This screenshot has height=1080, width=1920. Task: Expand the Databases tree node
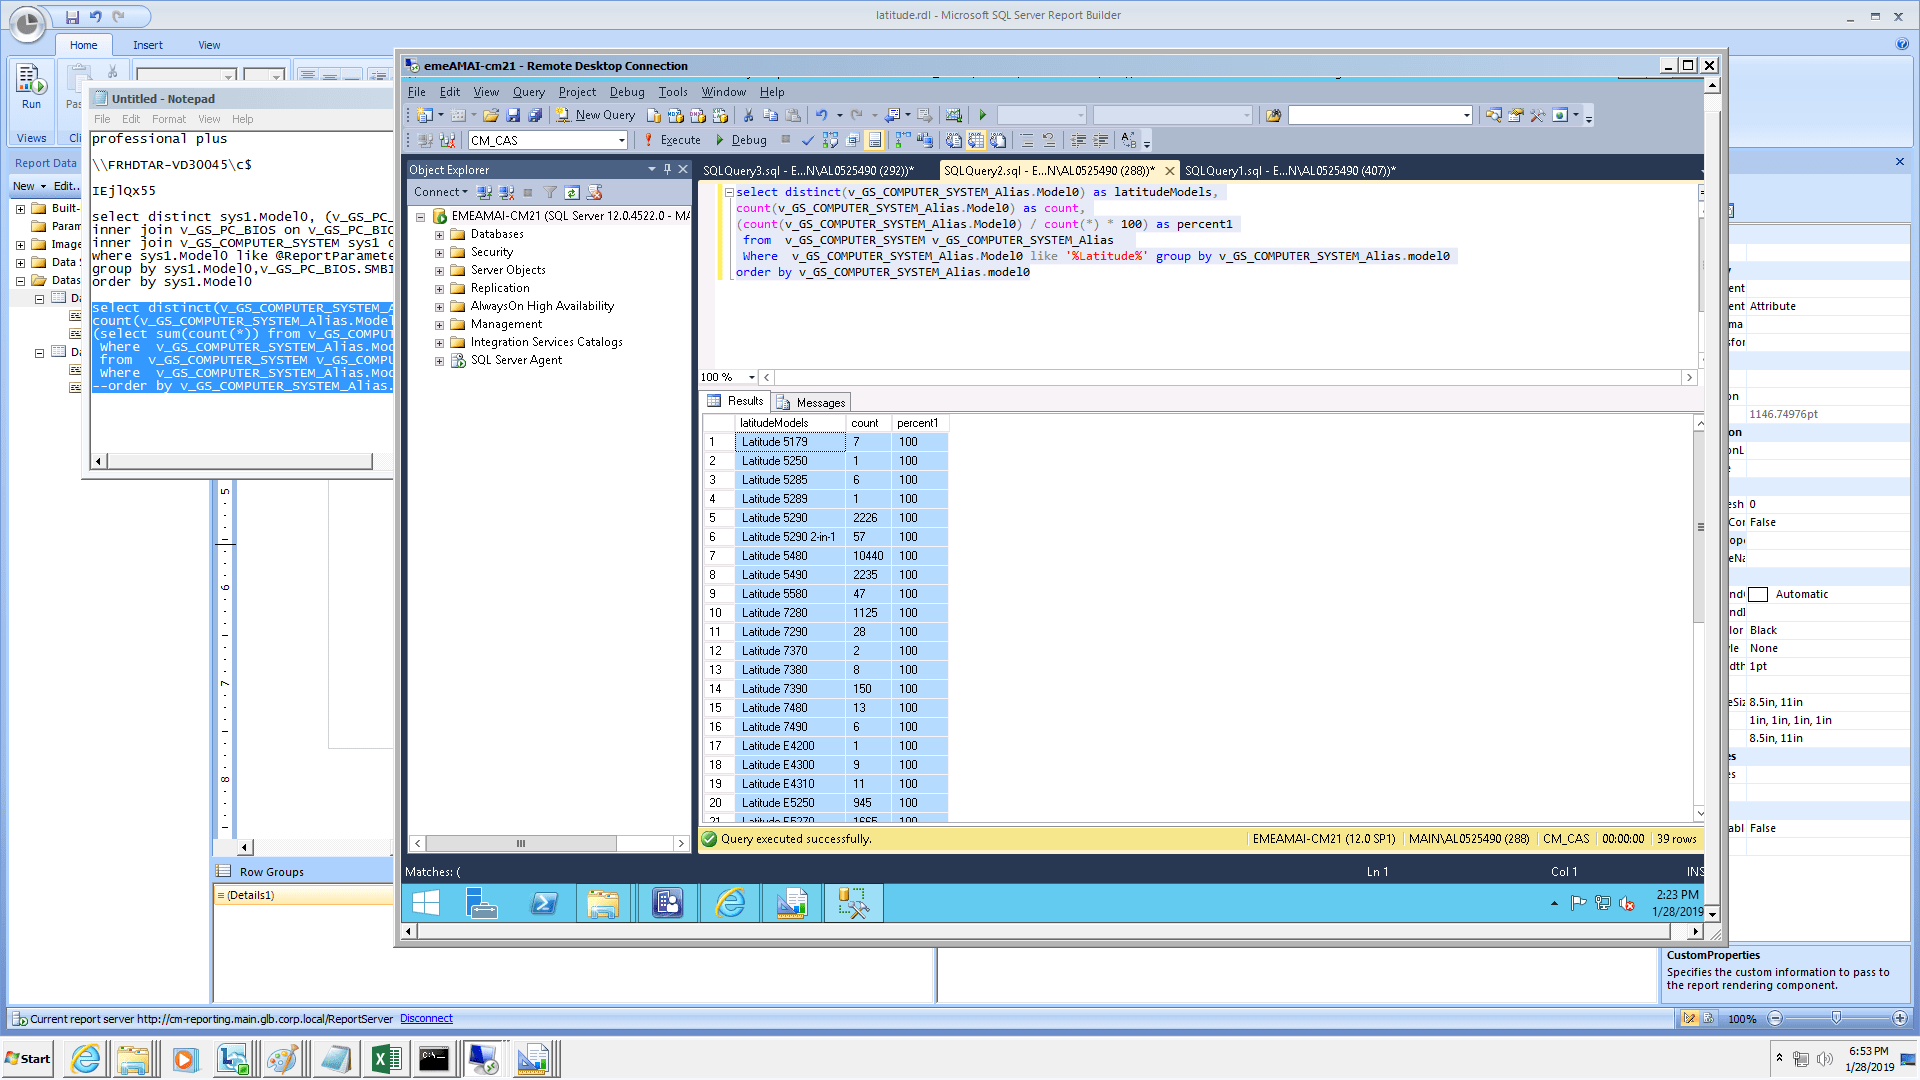(x=439, y=235)
